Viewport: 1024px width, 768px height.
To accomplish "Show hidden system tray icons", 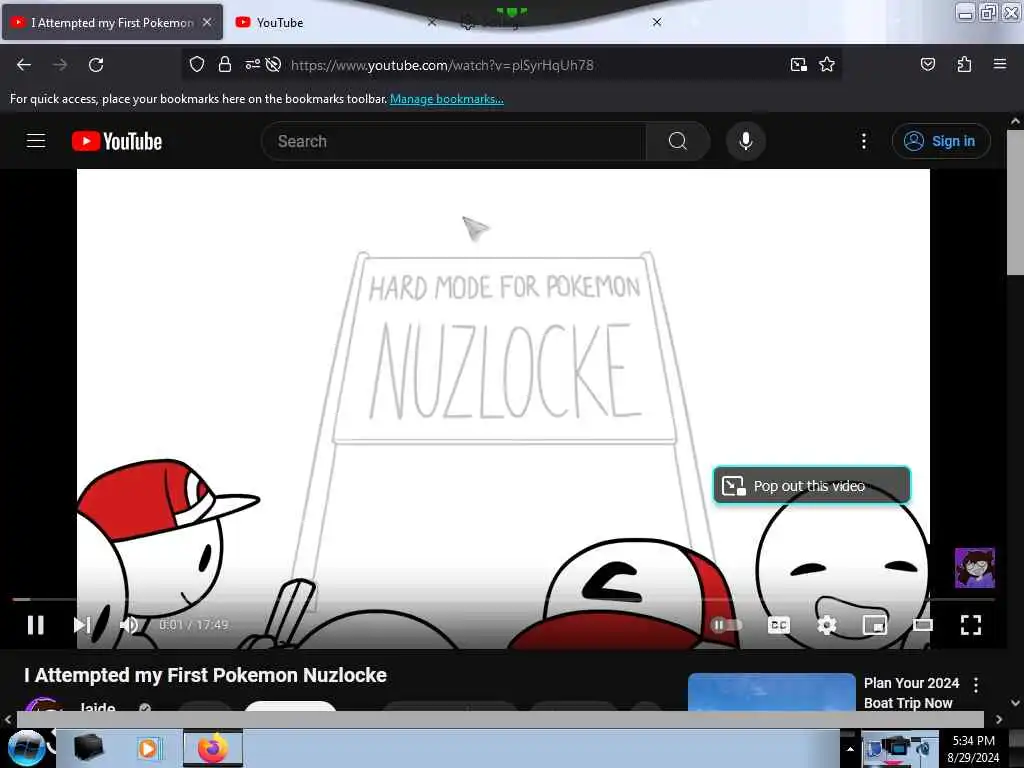I will (850, 749).
